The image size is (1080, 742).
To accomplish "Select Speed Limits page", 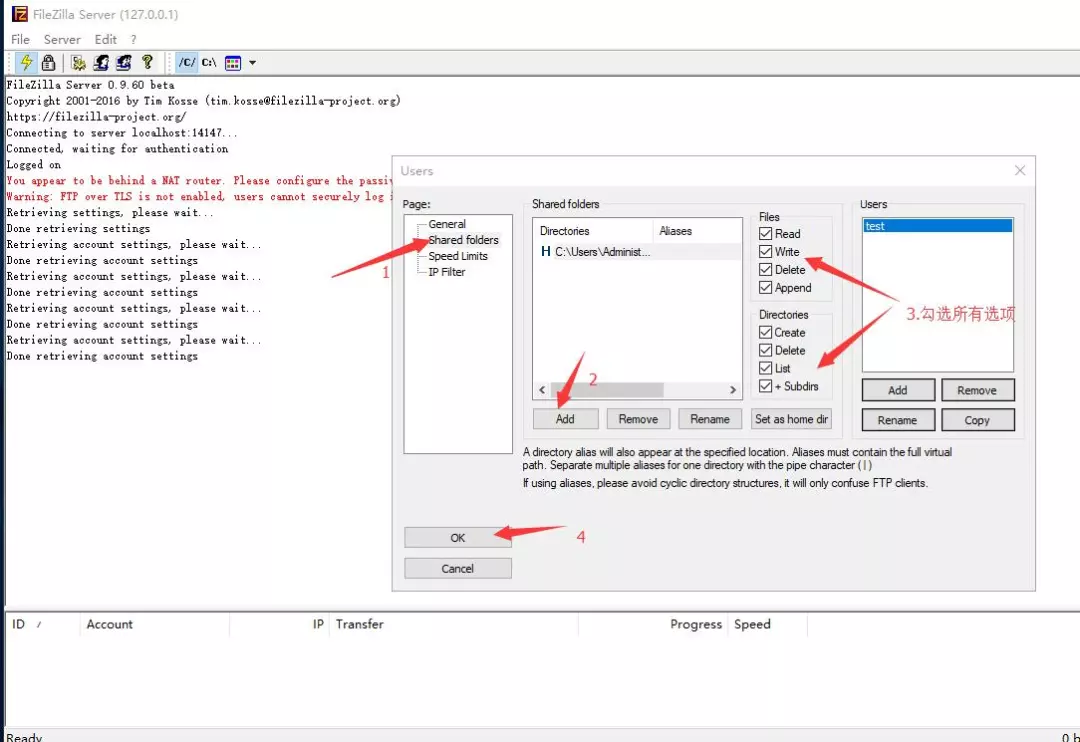I will click(458, 256).
